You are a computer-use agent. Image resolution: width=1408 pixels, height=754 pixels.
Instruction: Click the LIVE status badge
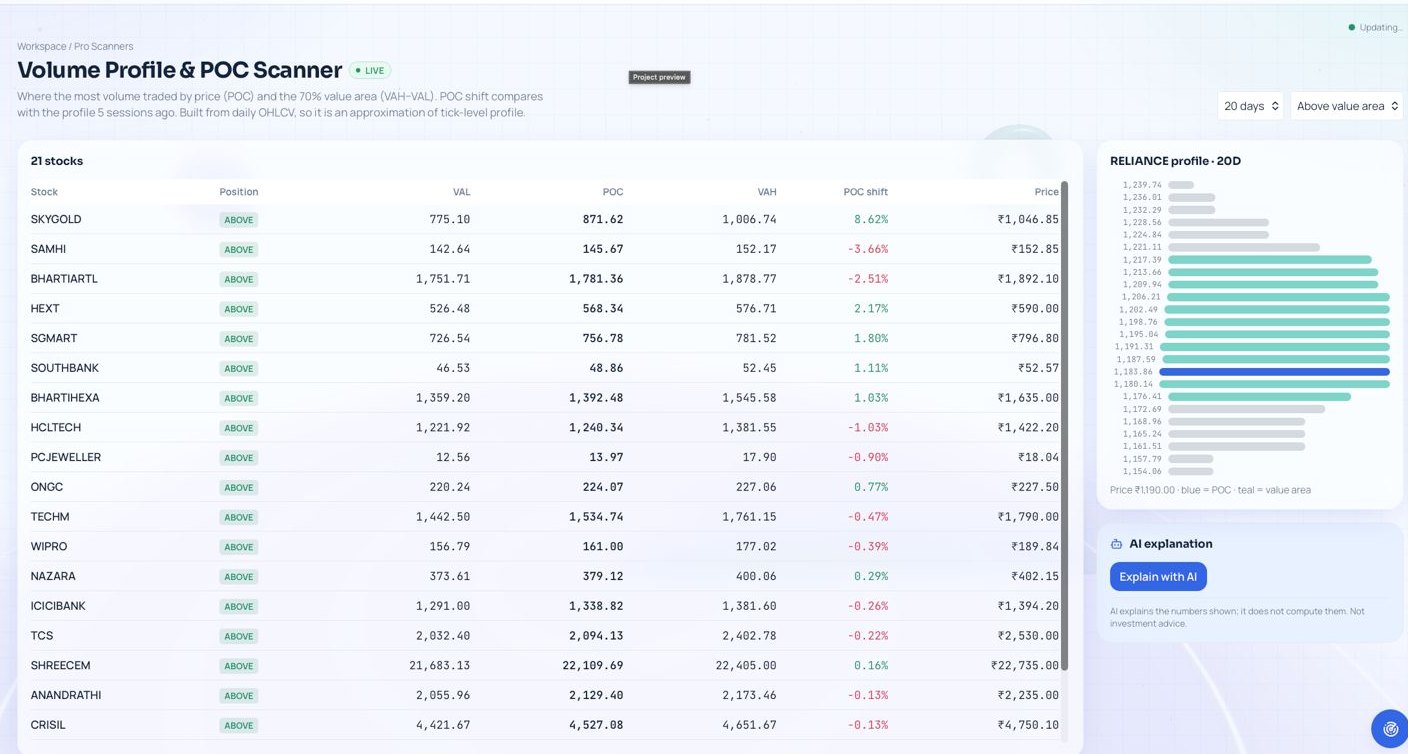370,71
